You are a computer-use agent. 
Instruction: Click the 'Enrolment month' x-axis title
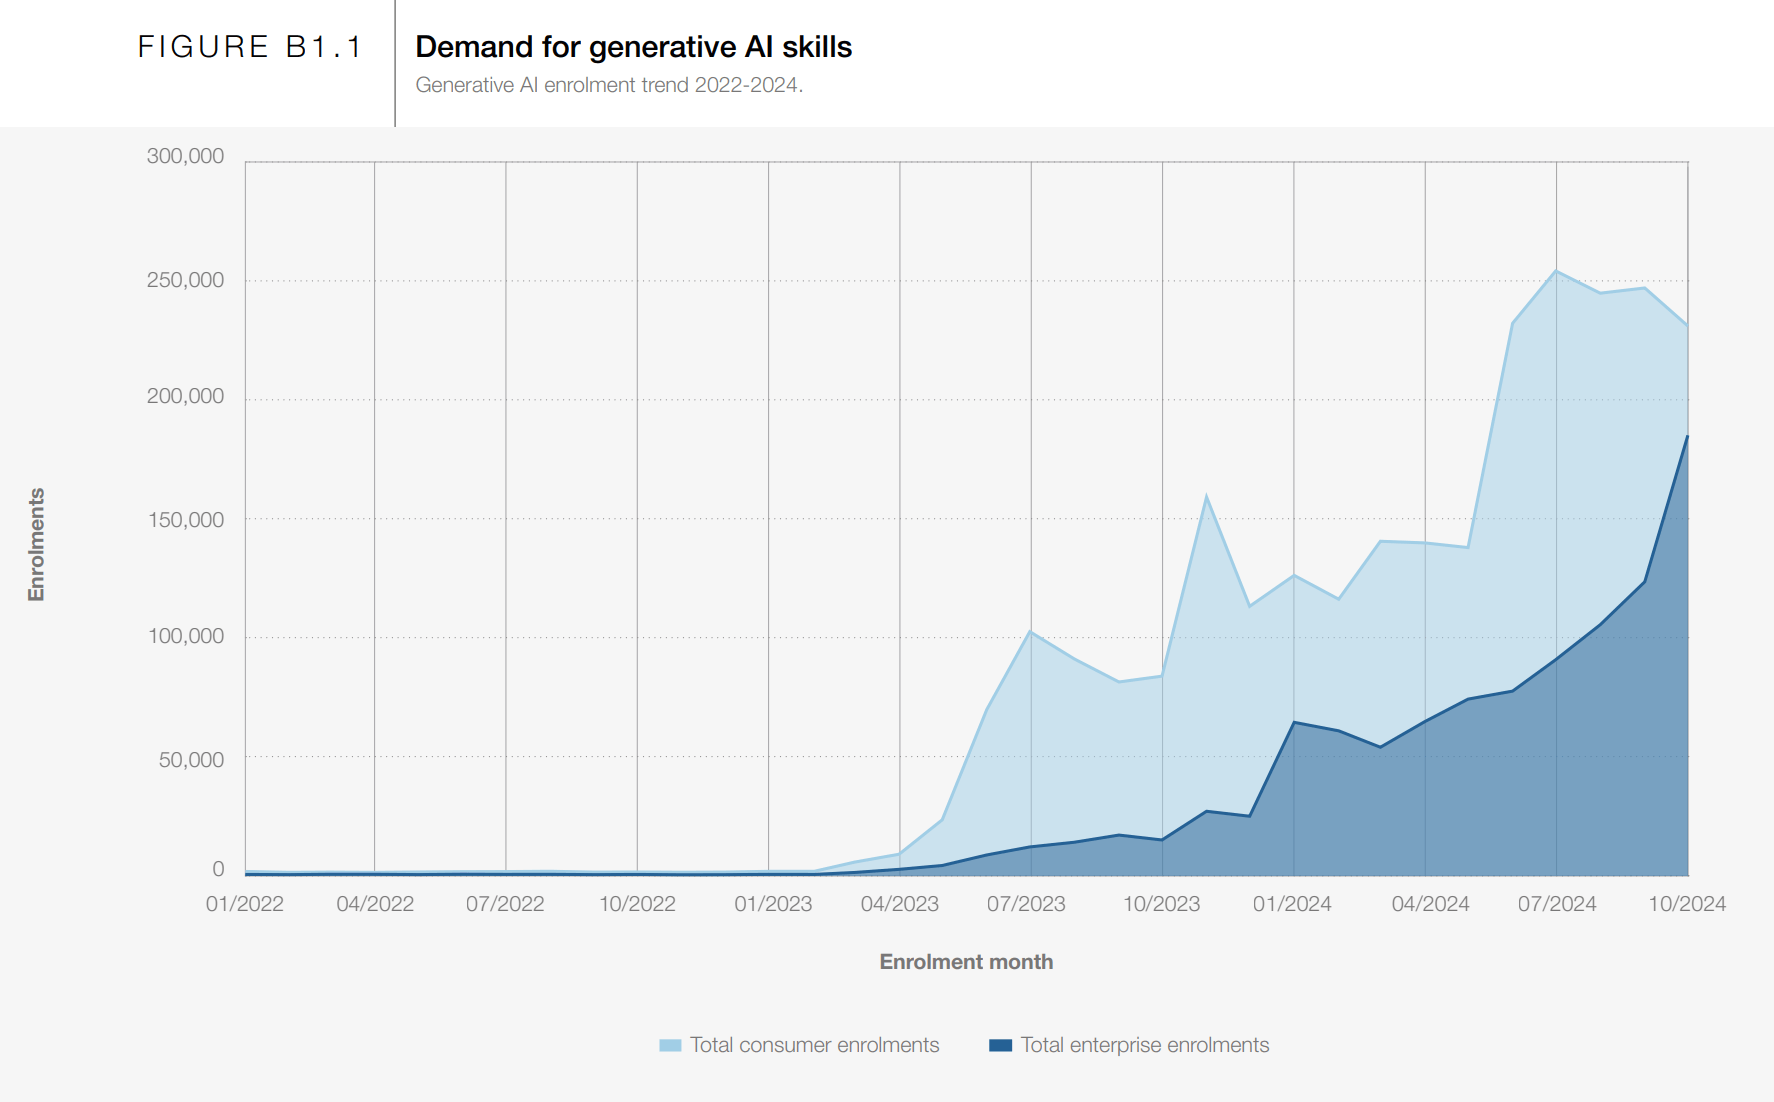(966, 962)
